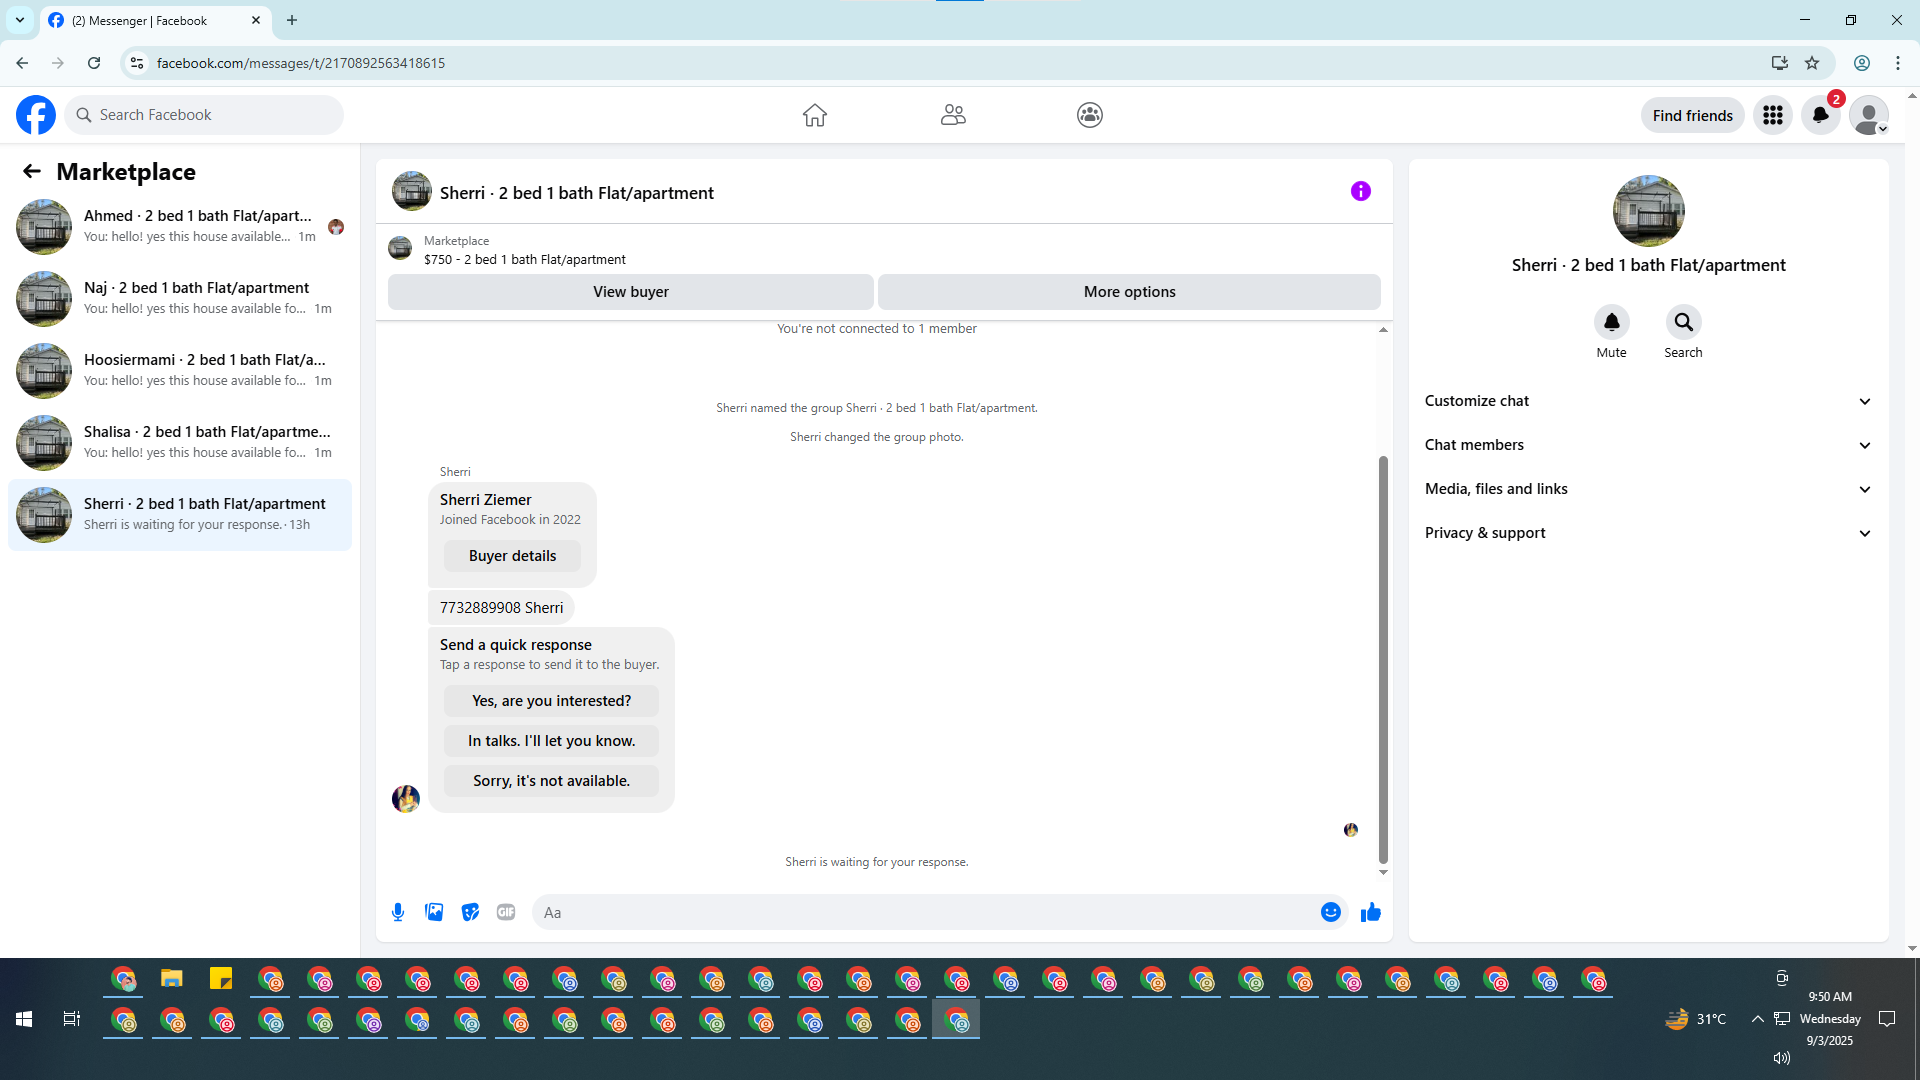Open the Windows Start menu
Image resolution: width=1920 pixels, height=1080 pixels.
24,1019
